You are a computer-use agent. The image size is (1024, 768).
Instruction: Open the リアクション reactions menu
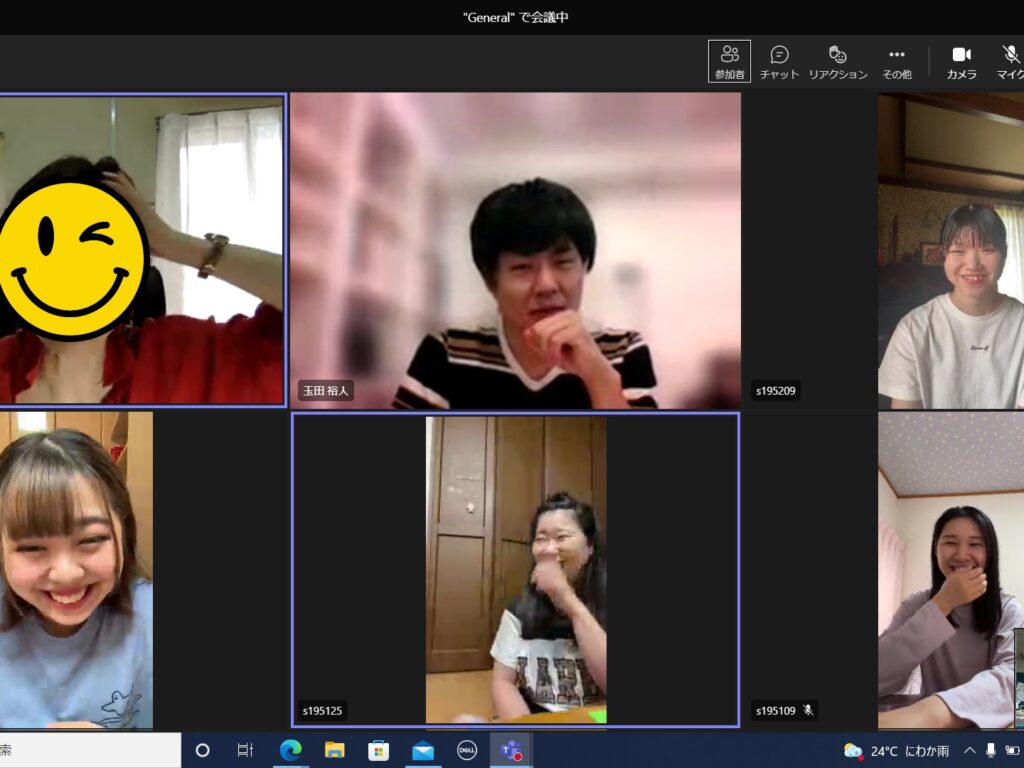click(838, 61)
